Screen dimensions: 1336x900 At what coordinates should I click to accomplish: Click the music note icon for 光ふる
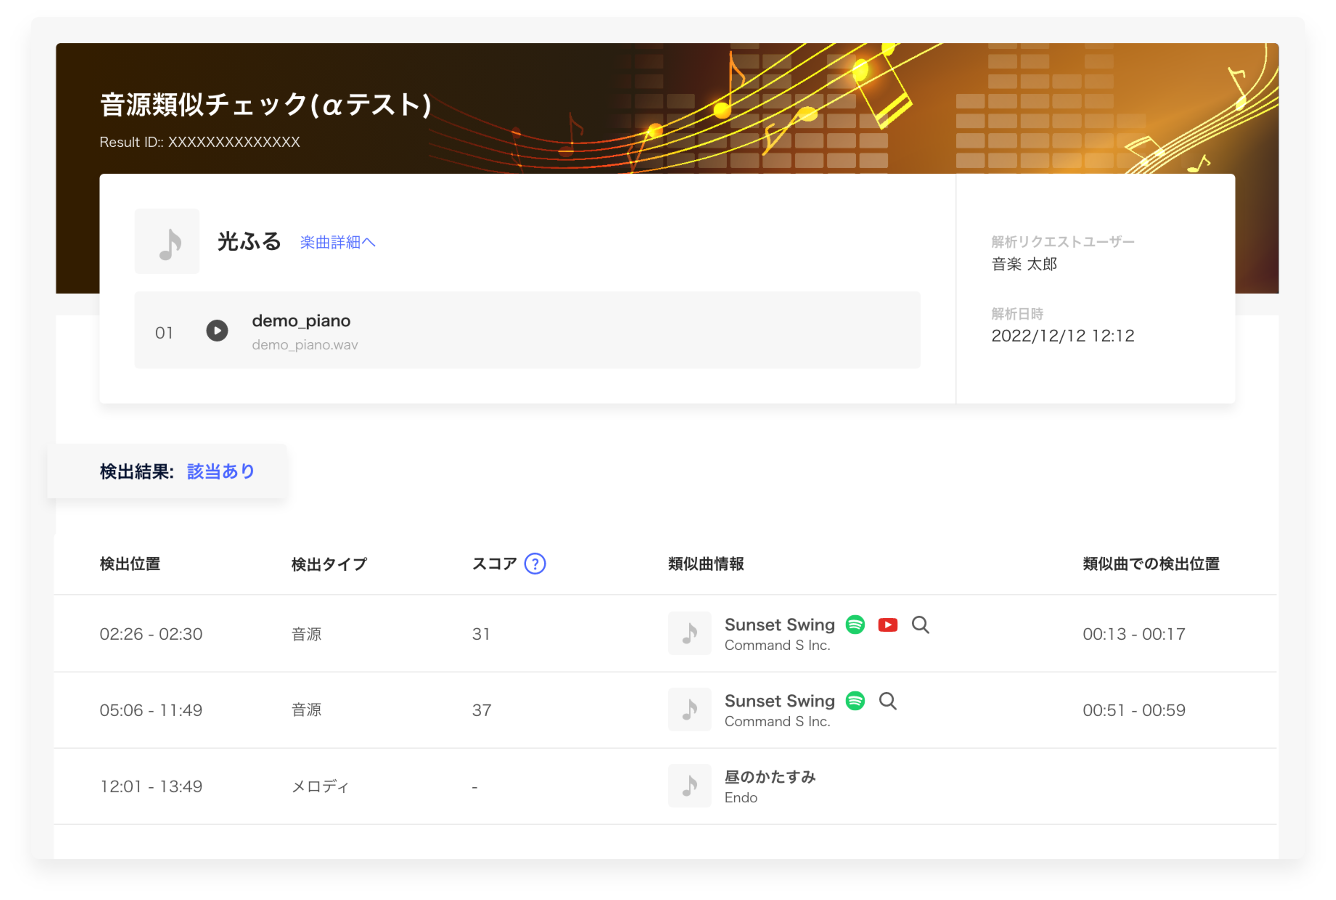167,241
